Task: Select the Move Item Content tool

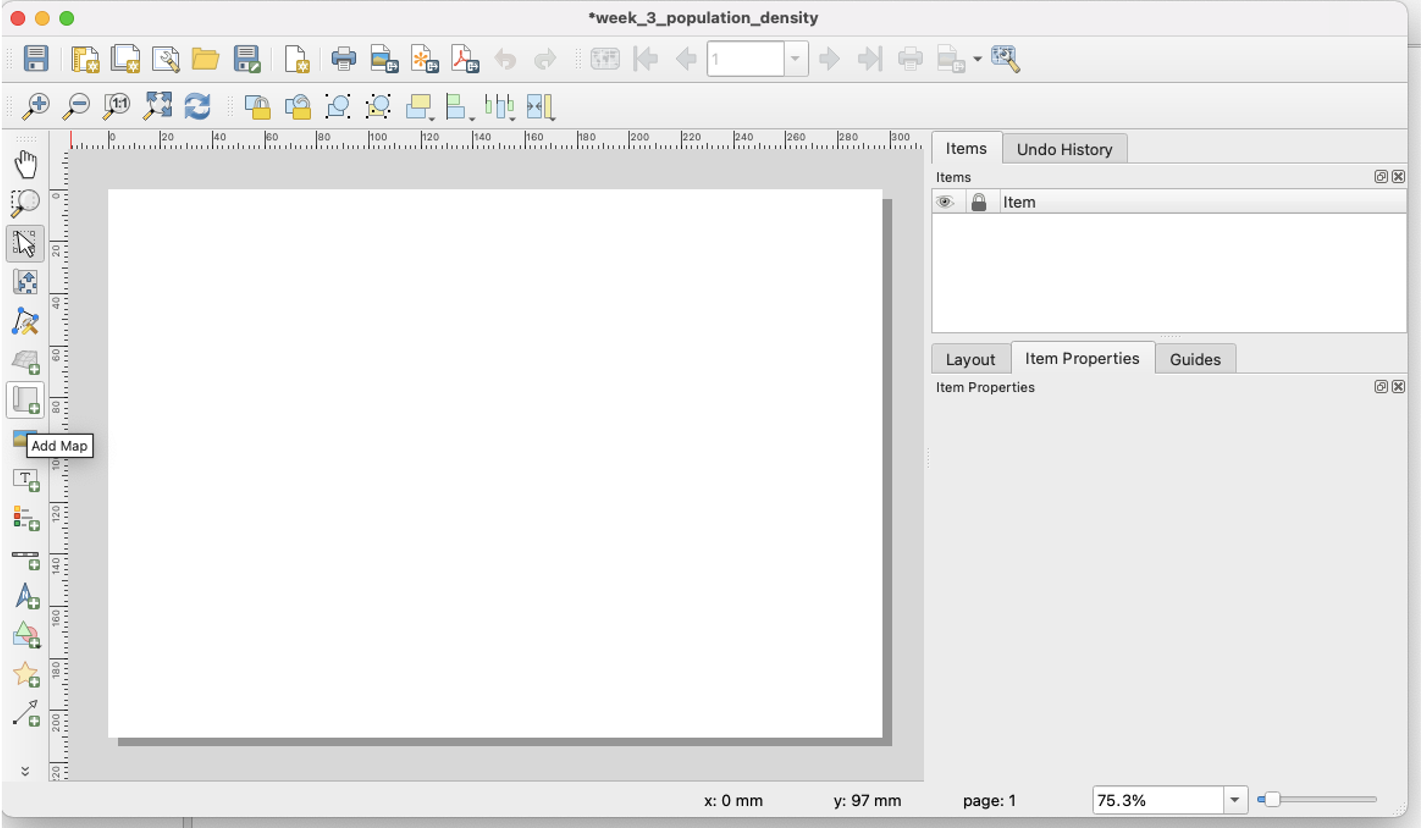Action: [26, 282]
